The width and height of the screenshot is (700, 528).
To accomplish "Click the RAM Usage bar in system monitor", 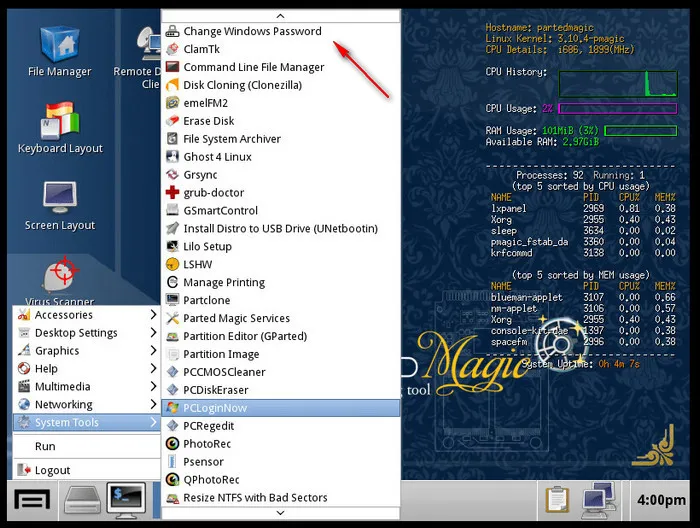I will (x=640, y=131).
